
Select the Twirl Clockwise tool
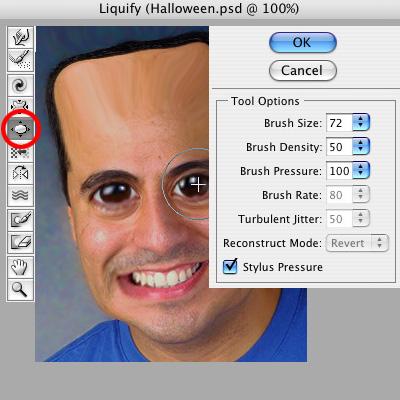pos(21,86)
